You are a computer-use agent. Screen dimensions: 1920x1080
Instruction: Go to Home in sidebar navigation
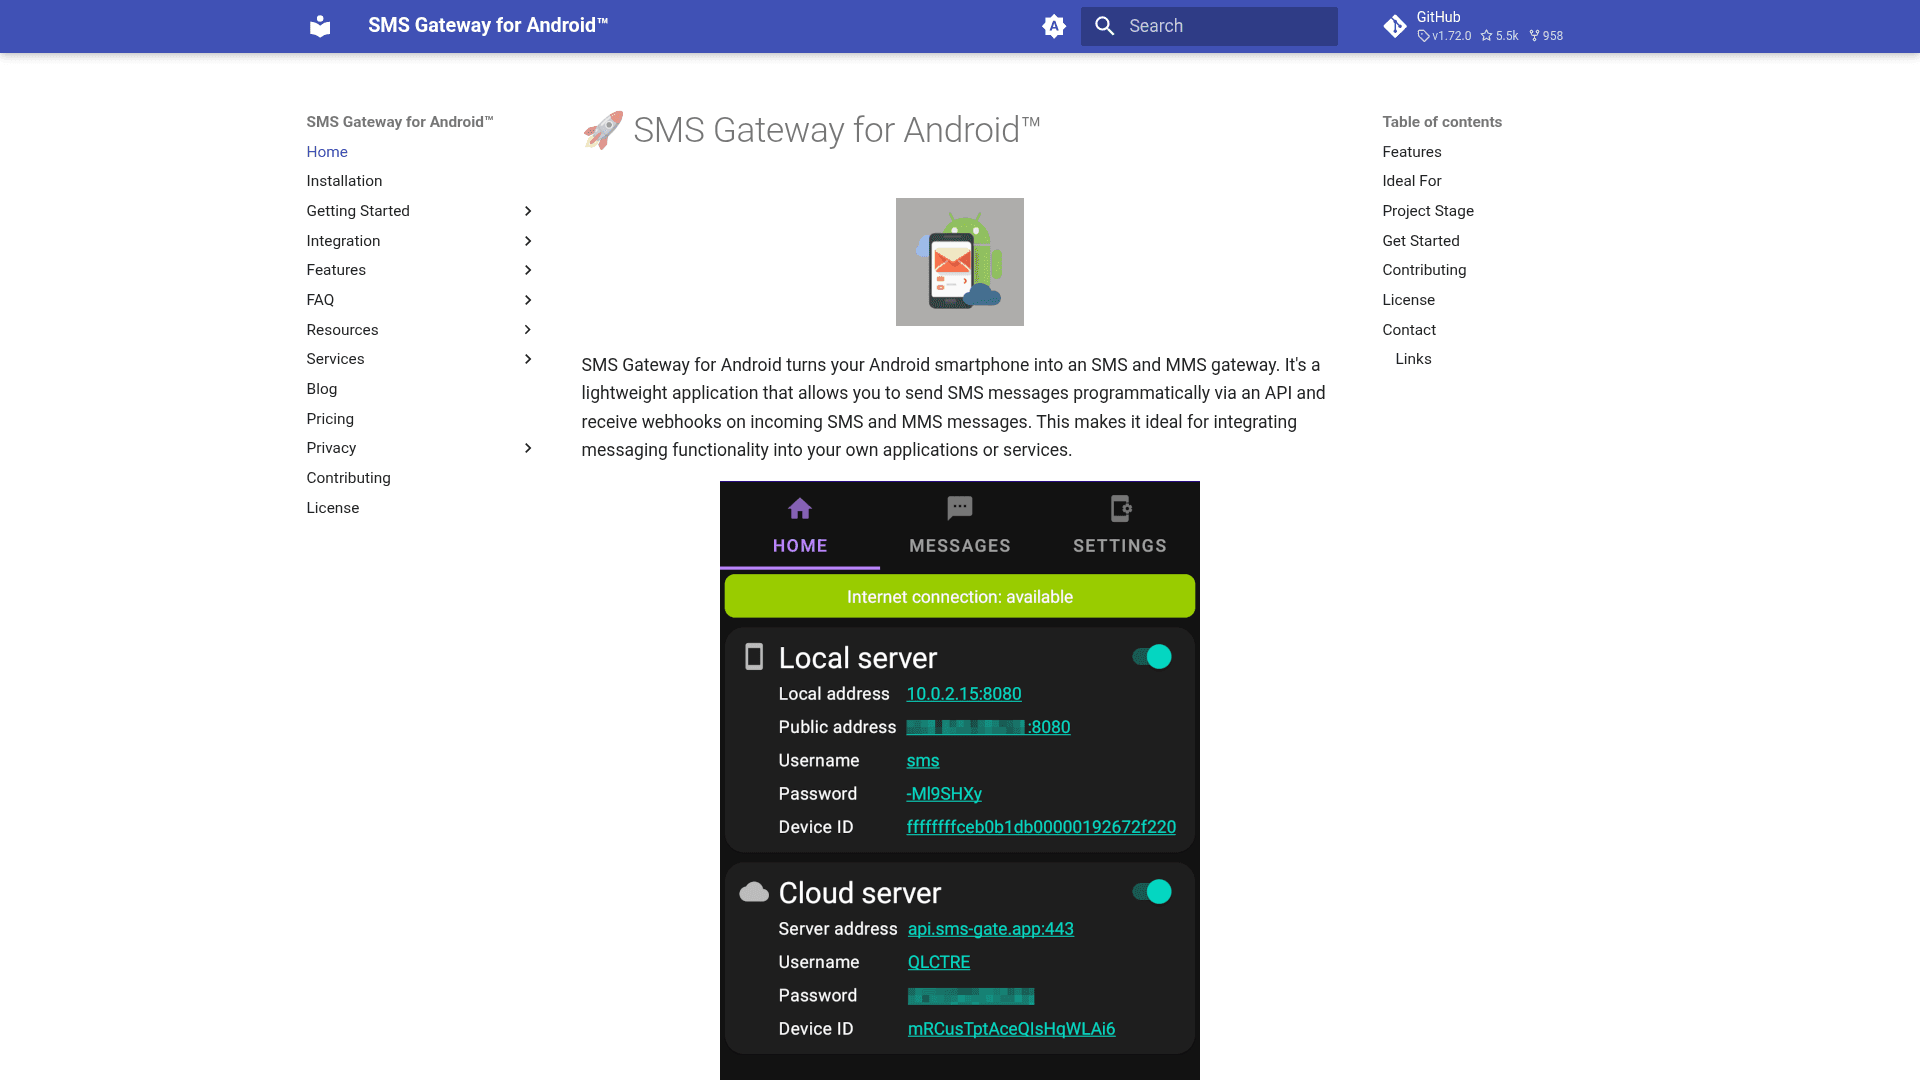click(327, 152)
